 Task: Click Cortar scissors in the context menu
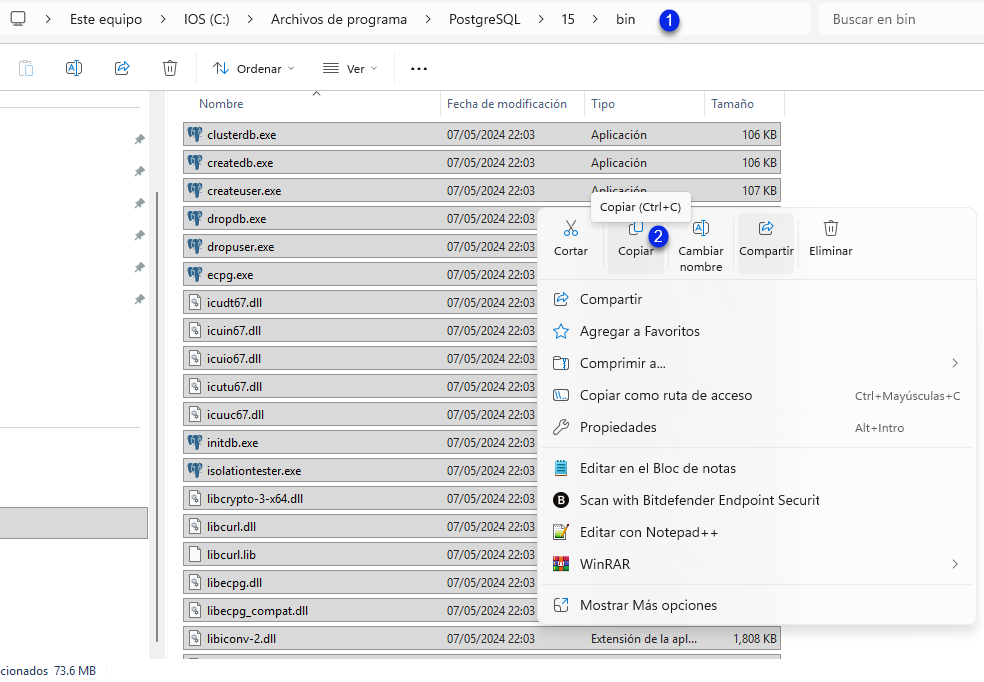570,238
